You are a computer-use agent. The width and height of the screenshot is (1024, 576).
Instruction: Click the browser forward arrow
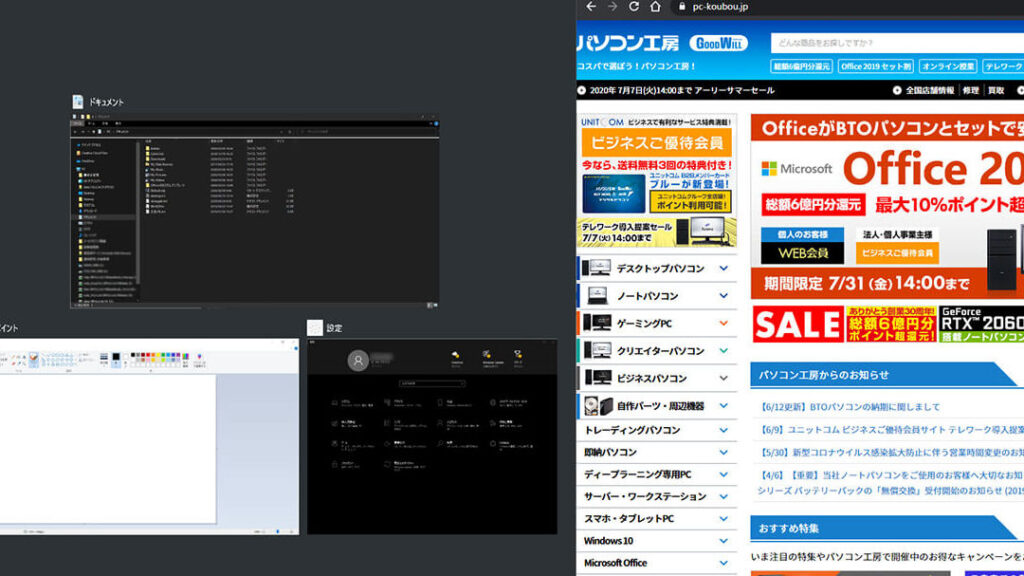tap(612, 7)
